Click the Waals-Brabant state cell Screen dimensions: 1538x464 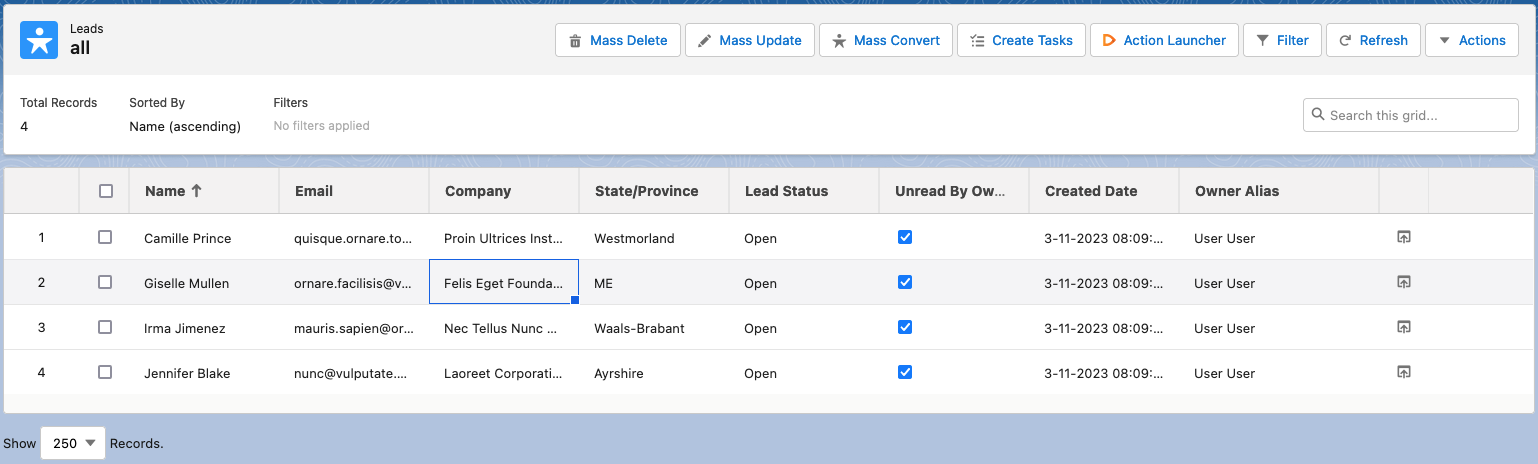(654, 328)
